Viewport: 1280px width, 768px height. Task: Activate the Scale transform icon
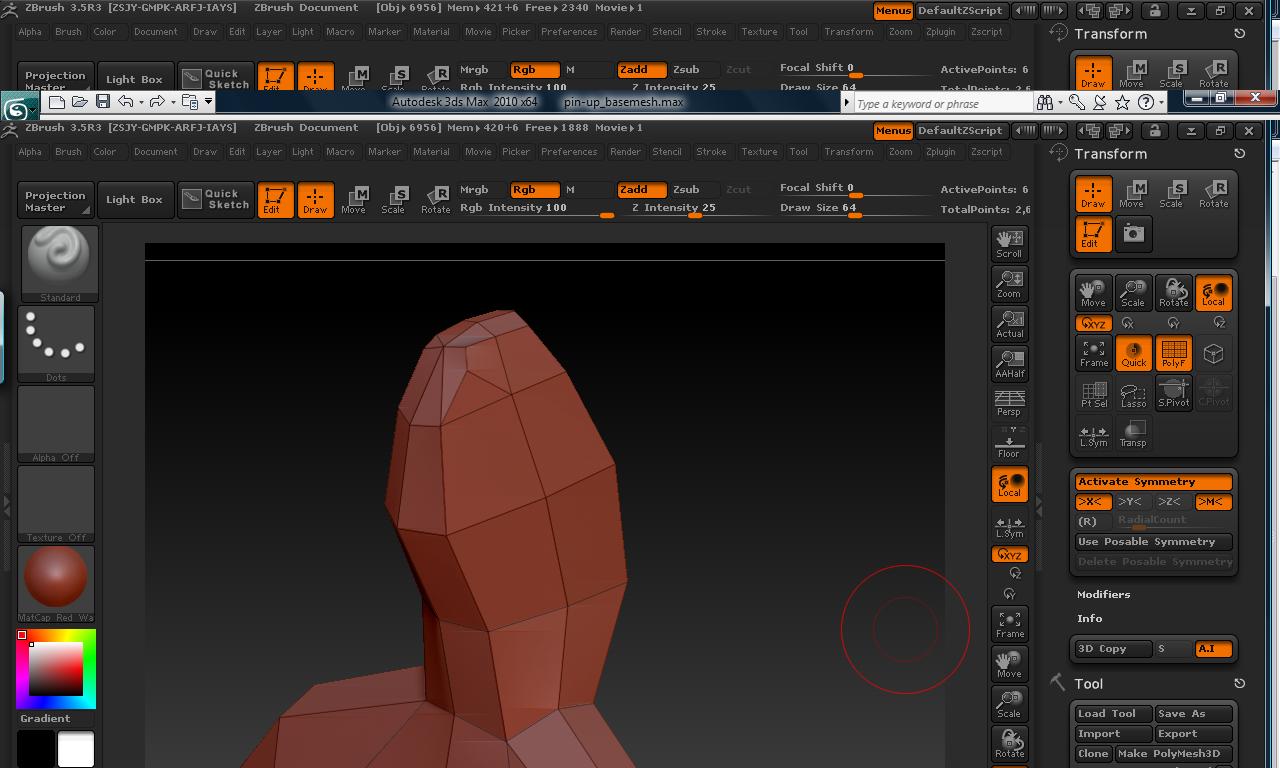(x=1171, y=193)
